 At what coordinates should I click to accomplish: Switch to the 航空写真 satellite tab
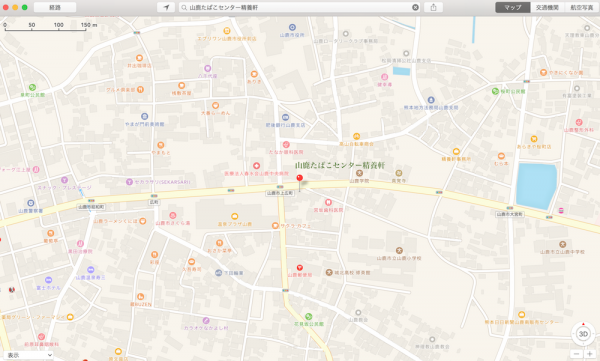(582, 7)
